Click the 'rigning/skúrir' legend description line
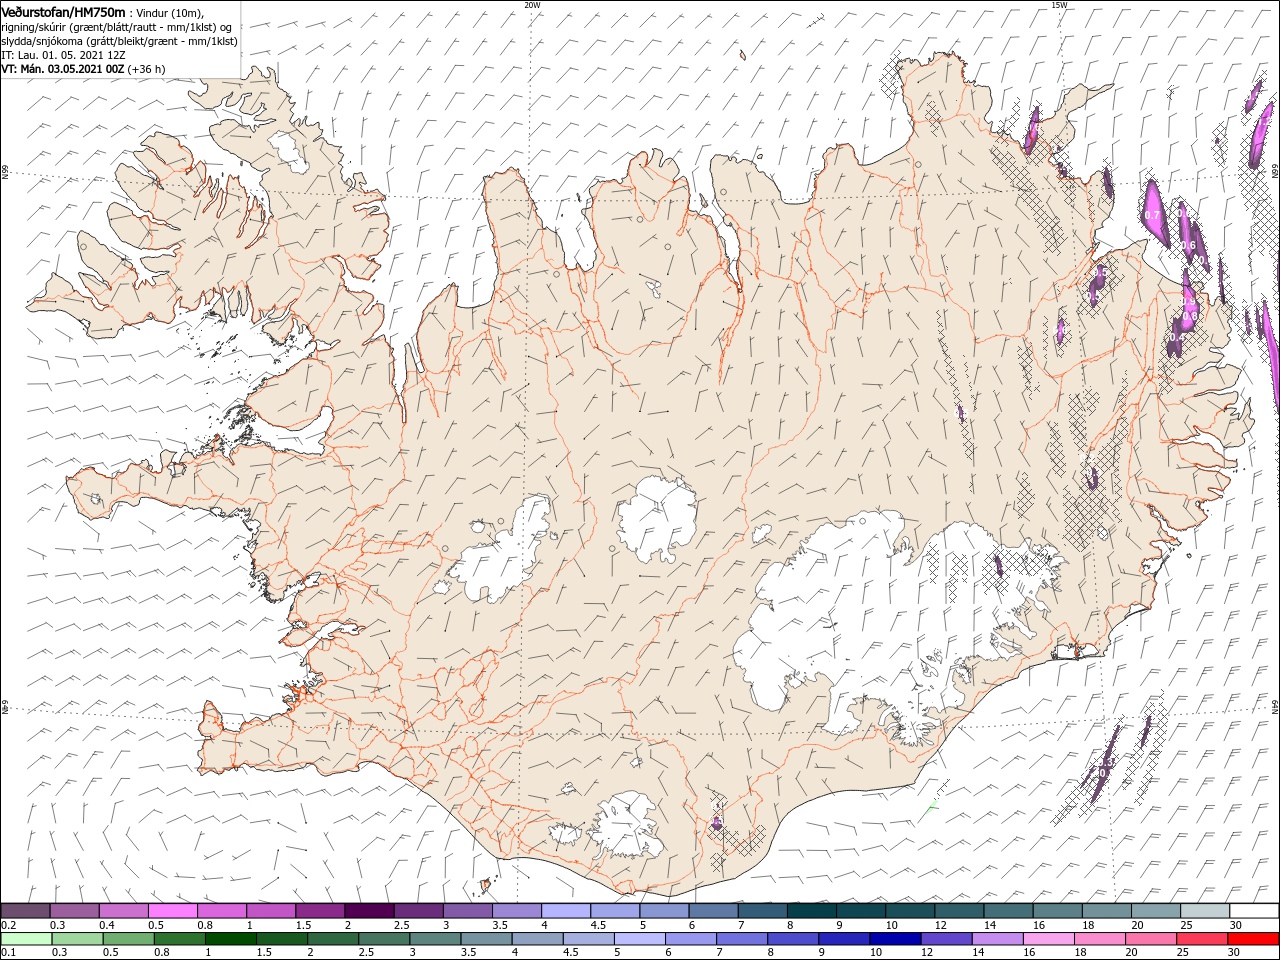 [x=116, y=26]
